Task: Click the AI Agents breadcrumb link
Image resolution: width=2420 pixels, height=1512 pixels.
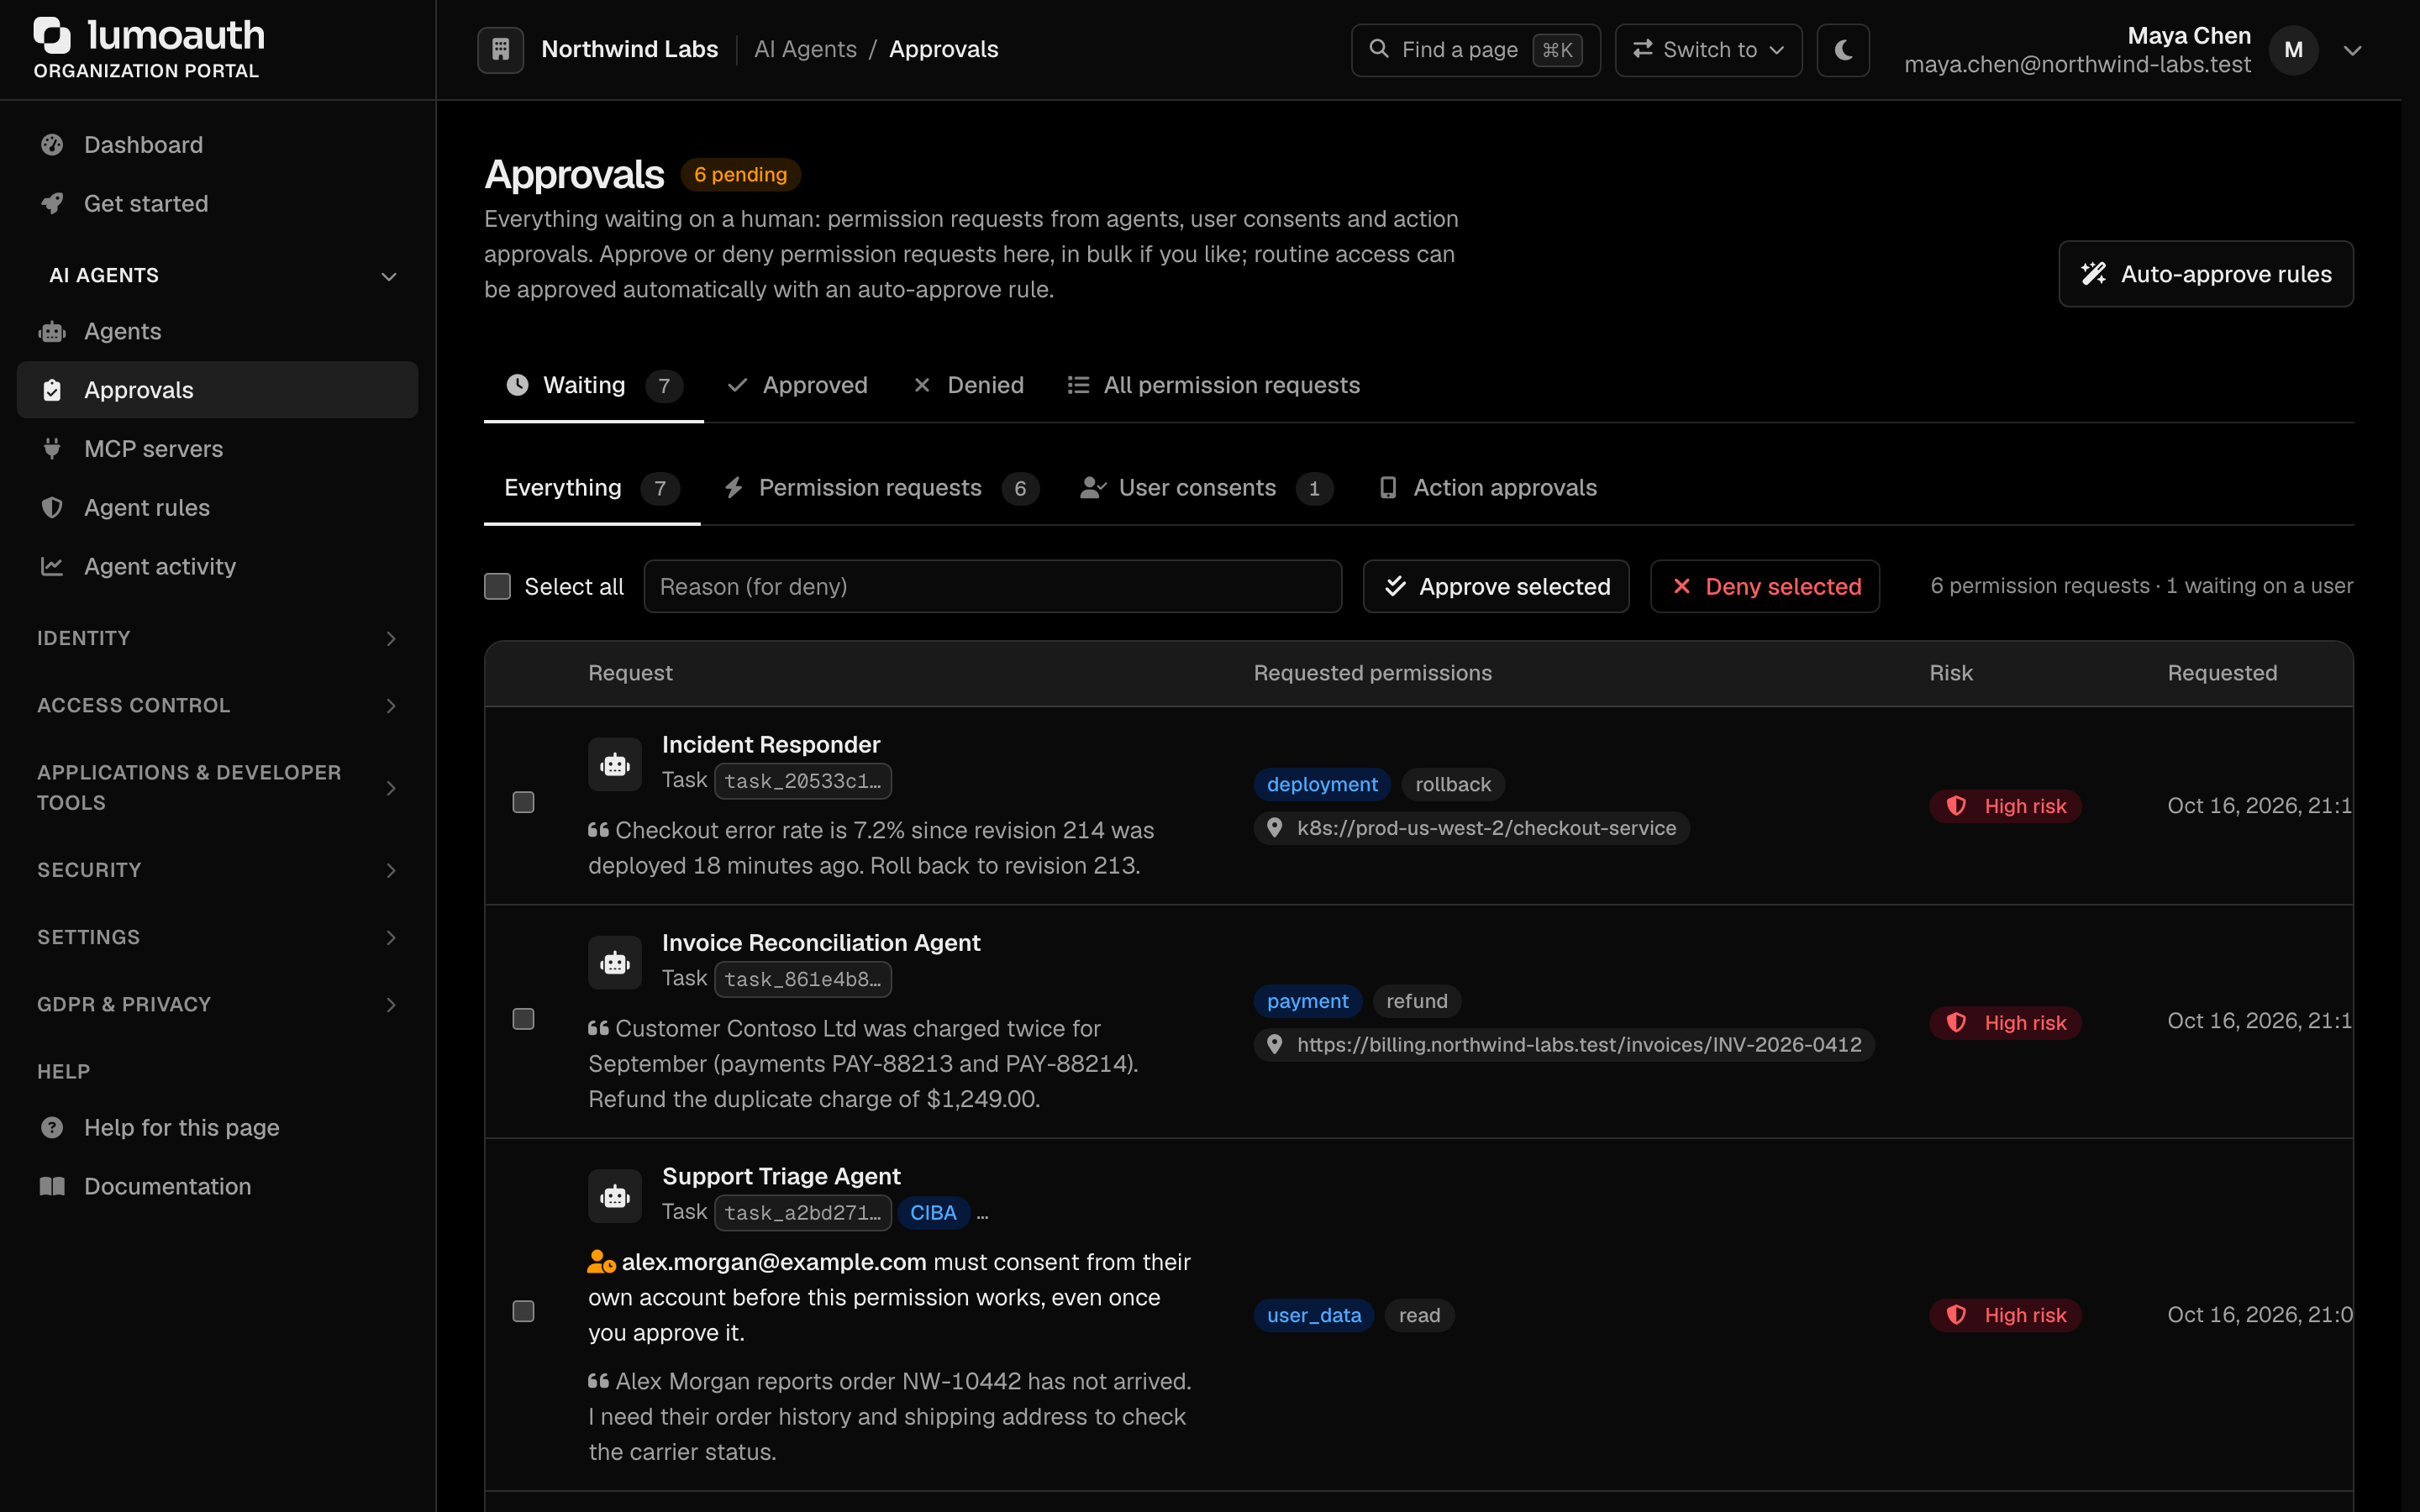Action: [805, 49]
